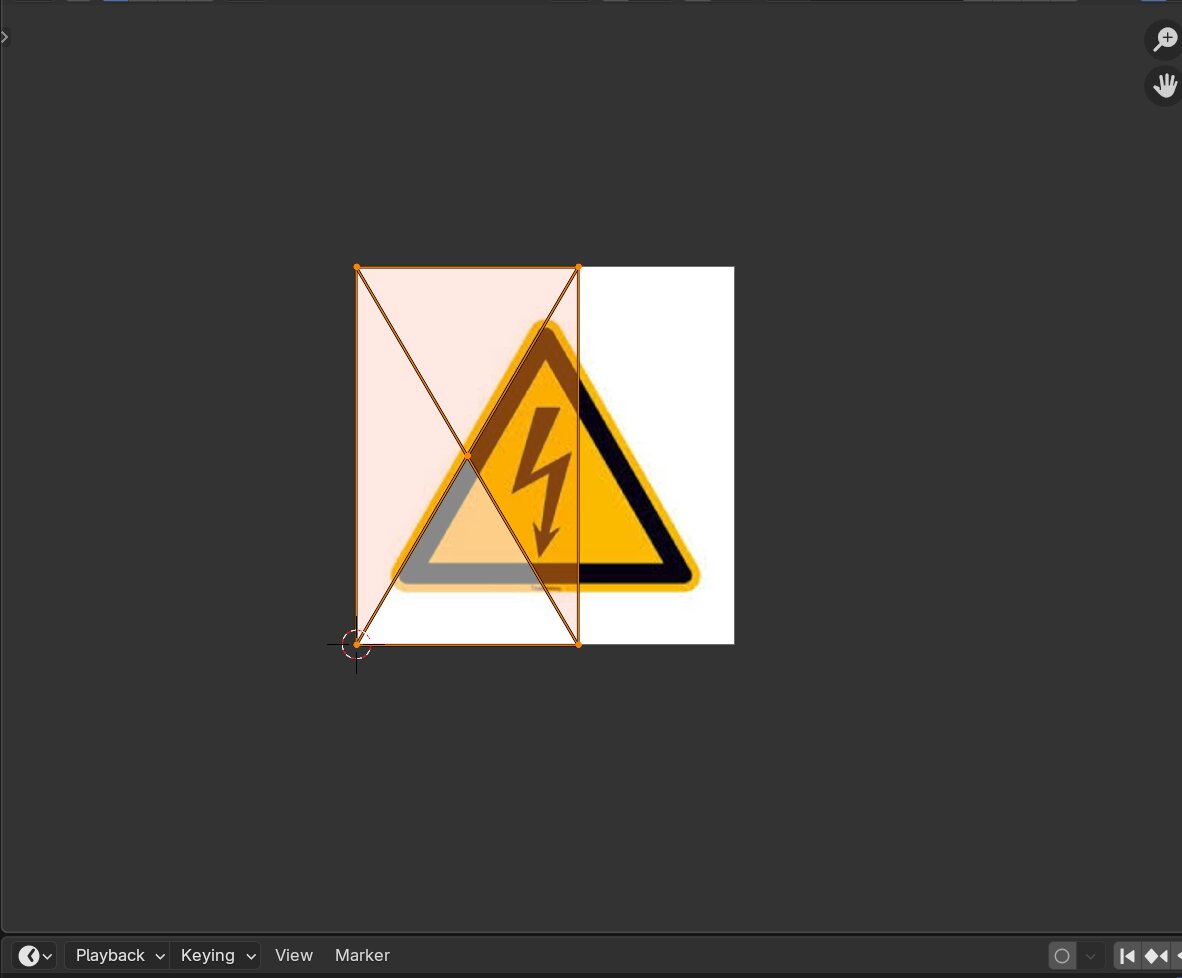Toggle the auto keying record button

(x=1061, y=956)
